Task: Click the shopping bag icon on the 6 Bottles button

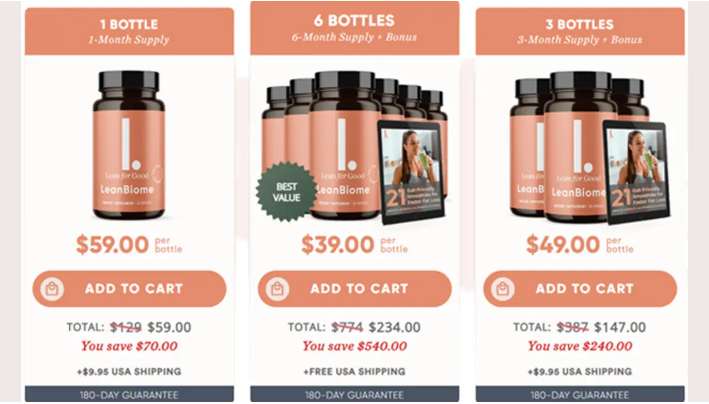Action: (277, 289)
